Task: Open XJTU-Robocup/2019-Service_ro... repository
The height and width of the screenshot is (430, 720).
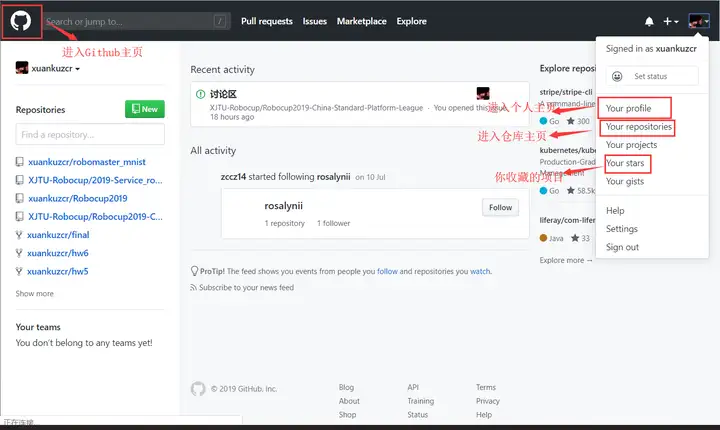Action: (95, 180)
